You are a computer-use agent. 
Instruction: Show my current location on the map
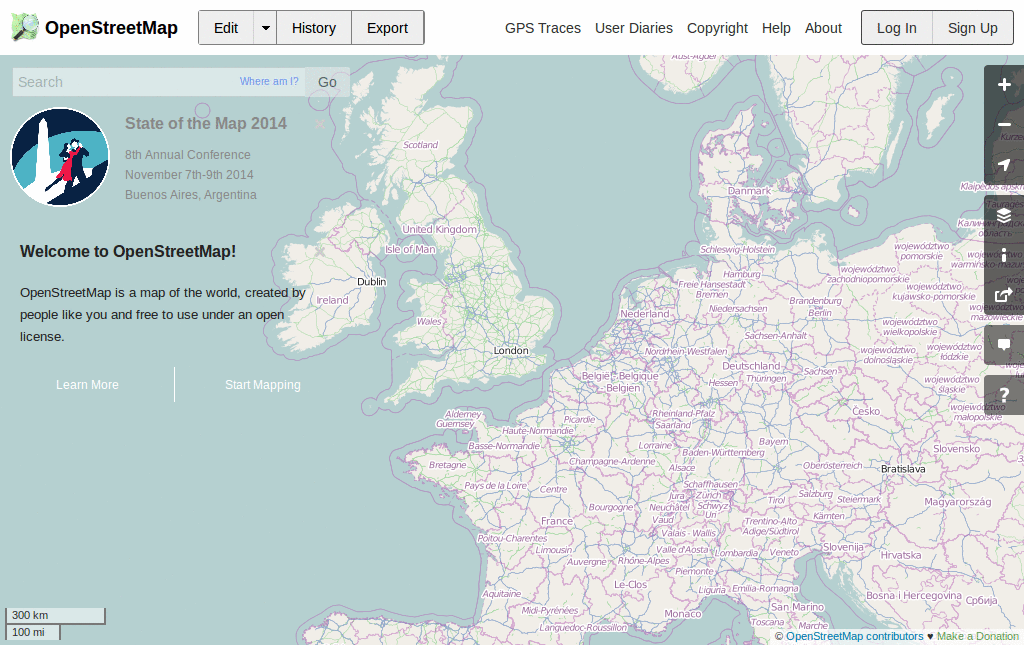pos(1004,165)
